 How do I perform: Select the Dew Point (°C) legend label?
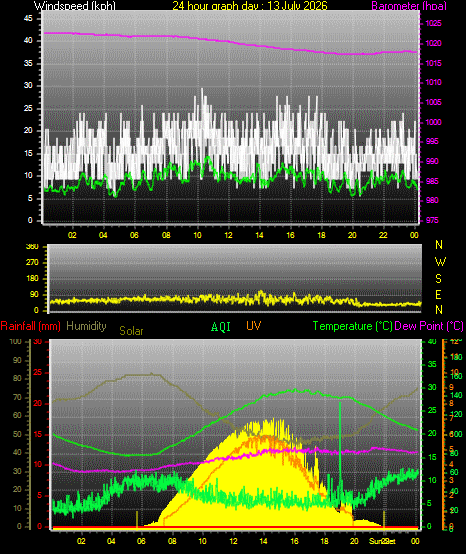point(429,326)
